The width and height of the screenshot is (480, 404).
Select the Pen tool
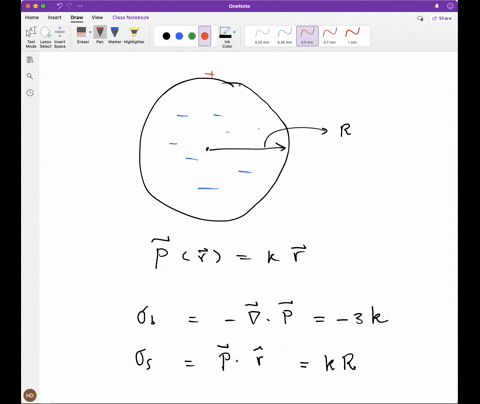point(100,35)
